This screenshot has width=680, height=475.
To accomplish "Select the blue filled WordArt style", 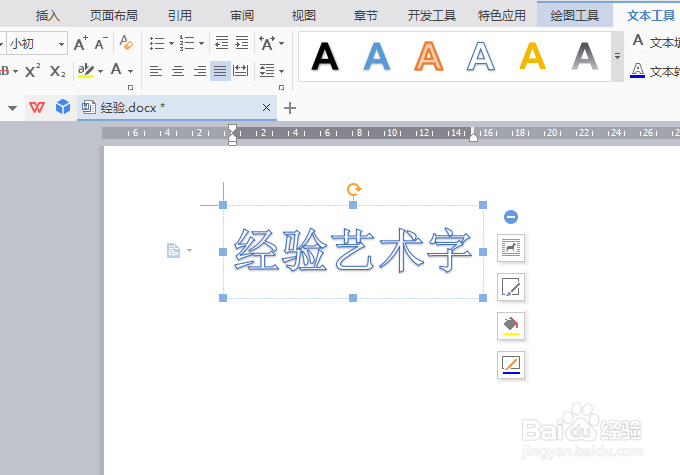I will coord(377,56).
